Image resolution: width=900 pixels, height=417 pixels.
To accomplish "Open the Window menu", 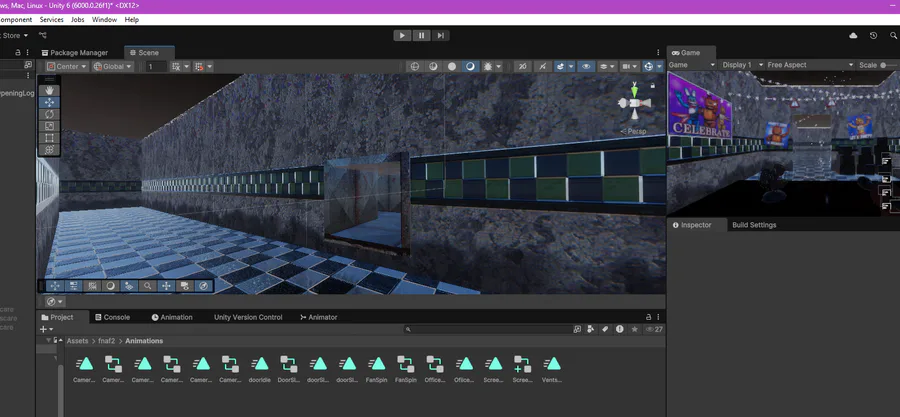I will tap(104, 20).
